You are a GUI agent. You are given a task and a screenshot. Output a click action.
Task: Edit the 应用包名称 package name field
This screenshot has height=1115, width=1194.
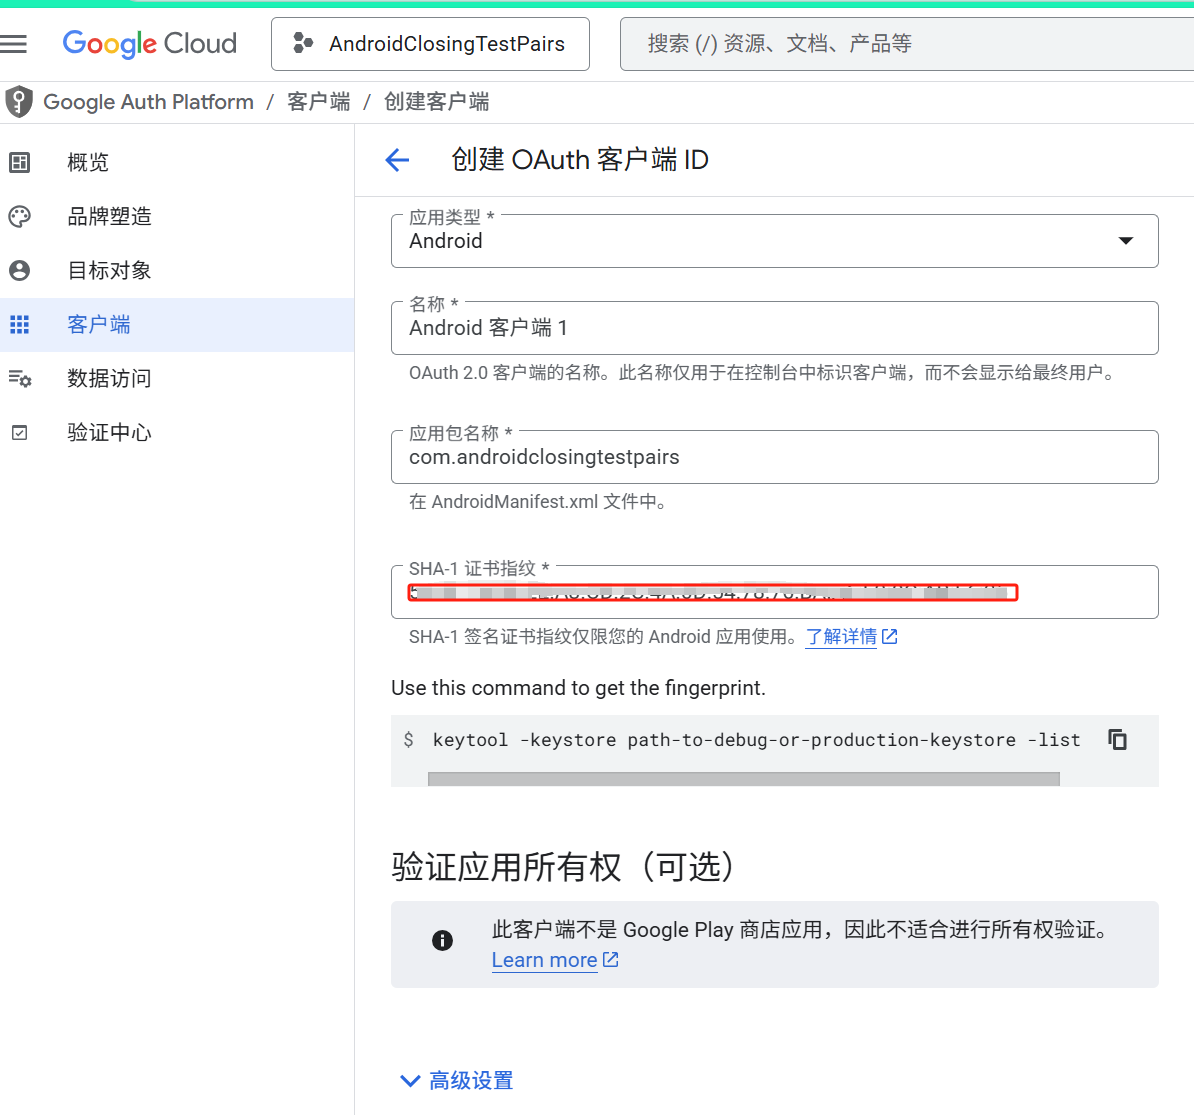coord(774,457)
